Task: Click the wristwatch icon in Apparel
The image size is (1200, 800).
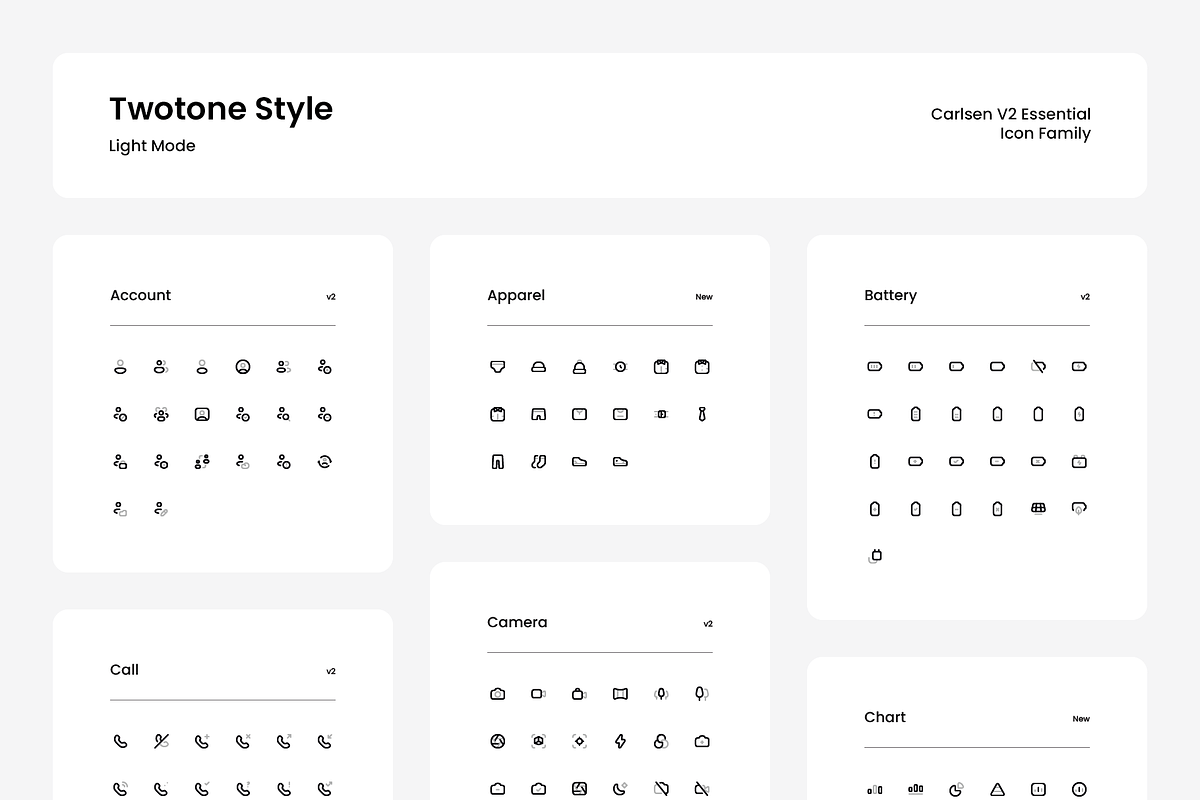Action: [x=620, y=367]
